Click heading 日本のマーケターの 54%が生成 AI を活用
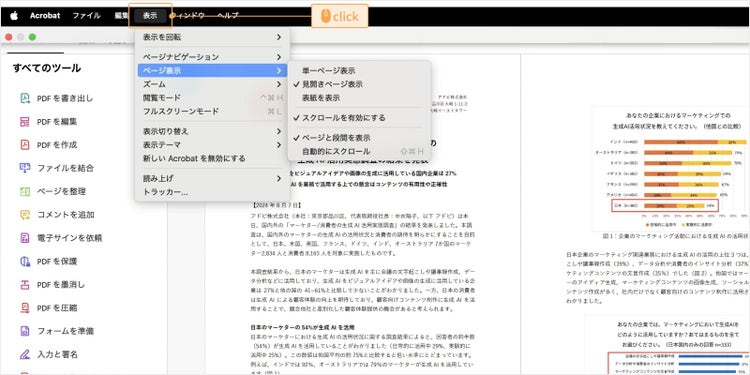The image size is (750, 375). click(x=303, y=328)
